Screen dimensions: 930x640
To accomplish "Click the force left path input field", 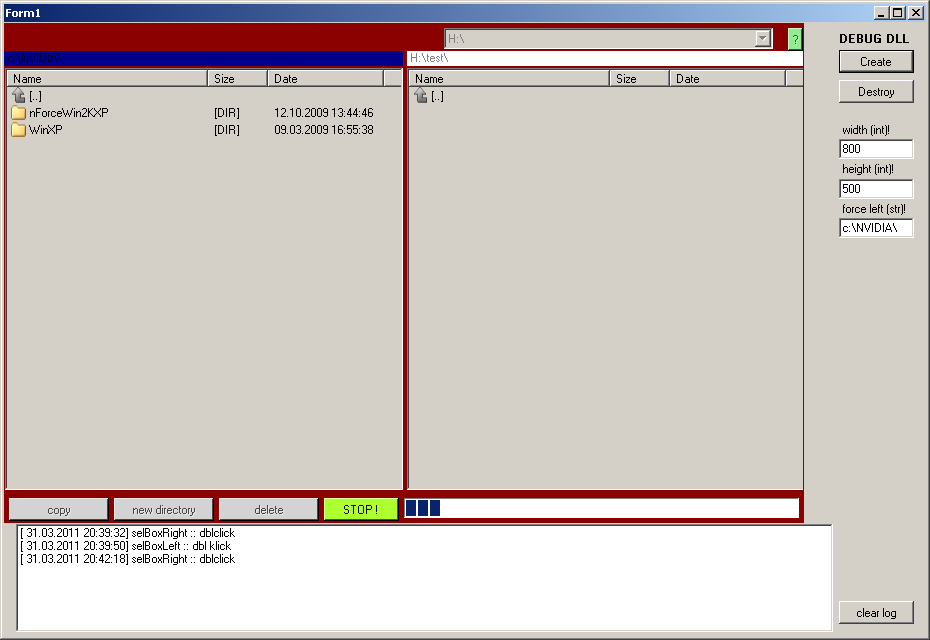I will coord(876,228).
